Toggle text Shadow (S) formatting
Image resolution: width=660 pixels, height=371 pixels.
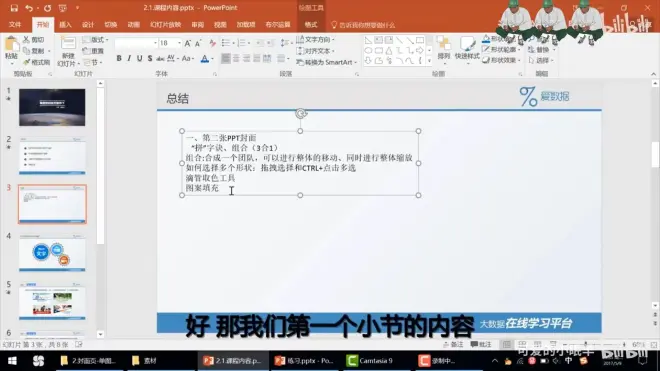coord(150,59)
